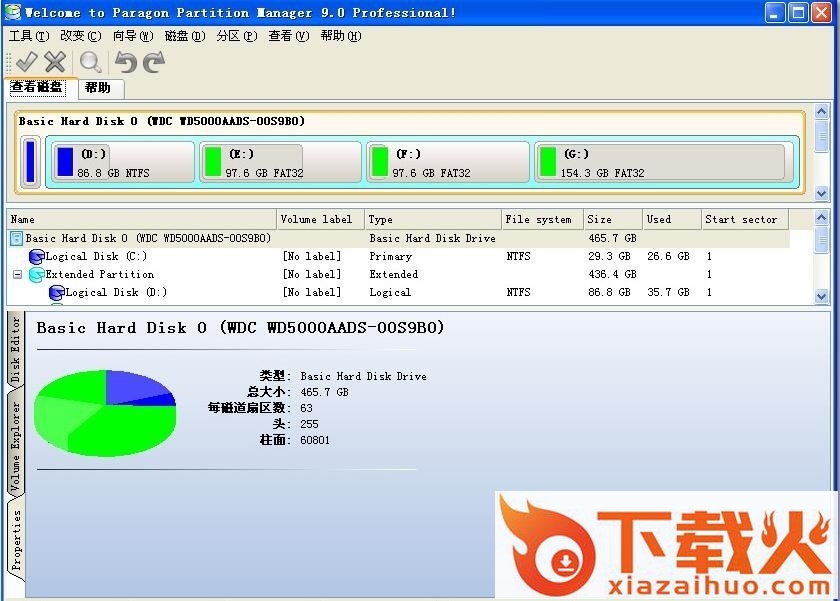This screenshot has height=601, width=840.
Task: Discard changes with the X toolbar icon
Action: pyautogui.click(x=55, y=62)
